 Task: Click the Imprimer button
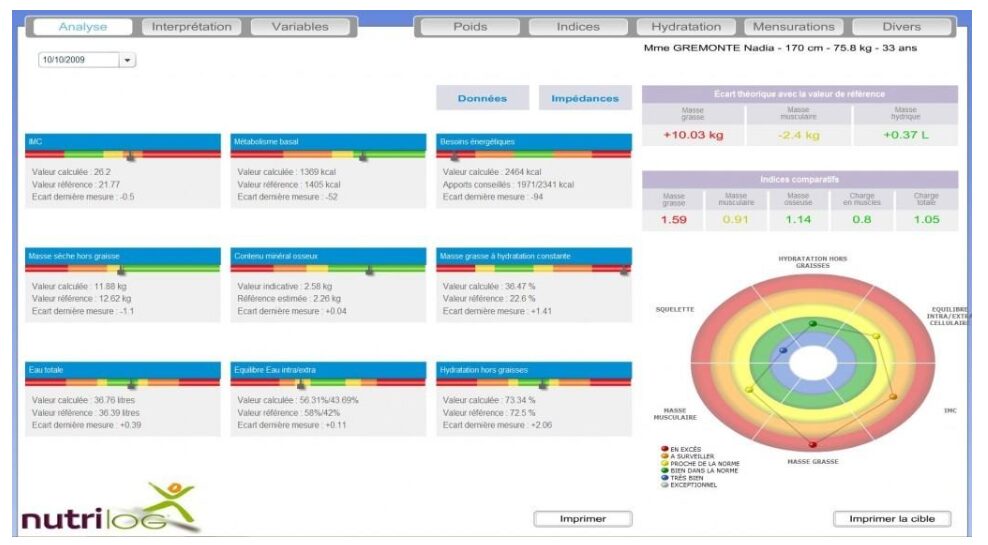tap(583, 519)
